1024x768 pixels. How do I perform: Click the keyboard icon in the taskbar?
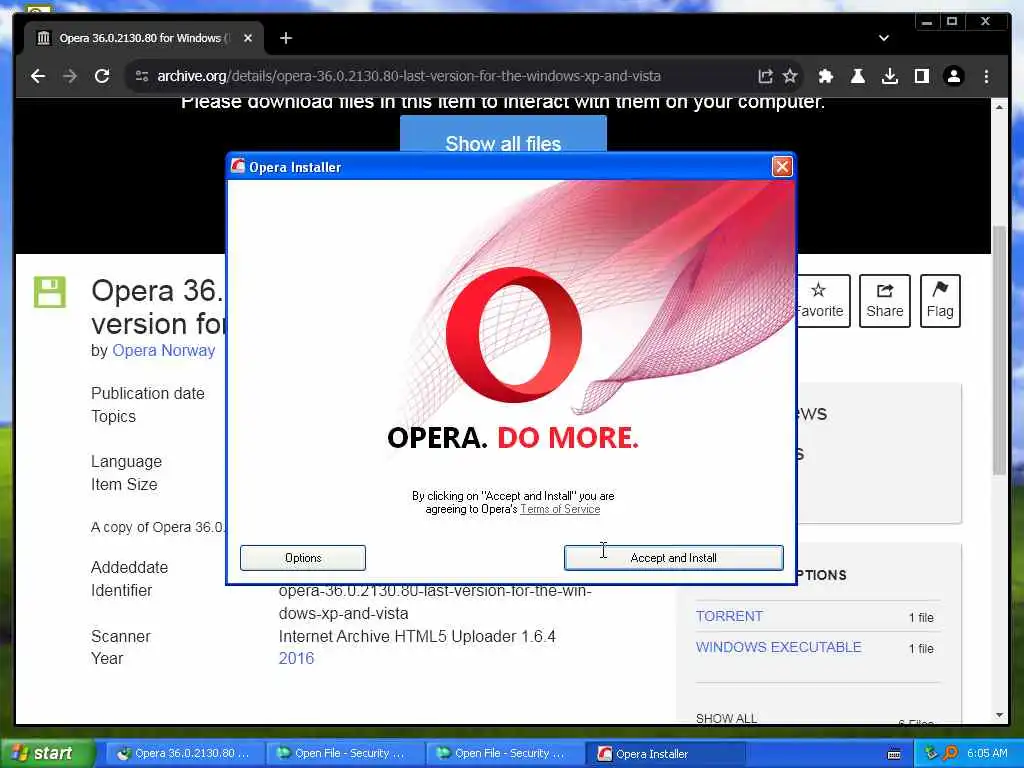(x=894, y=754)
